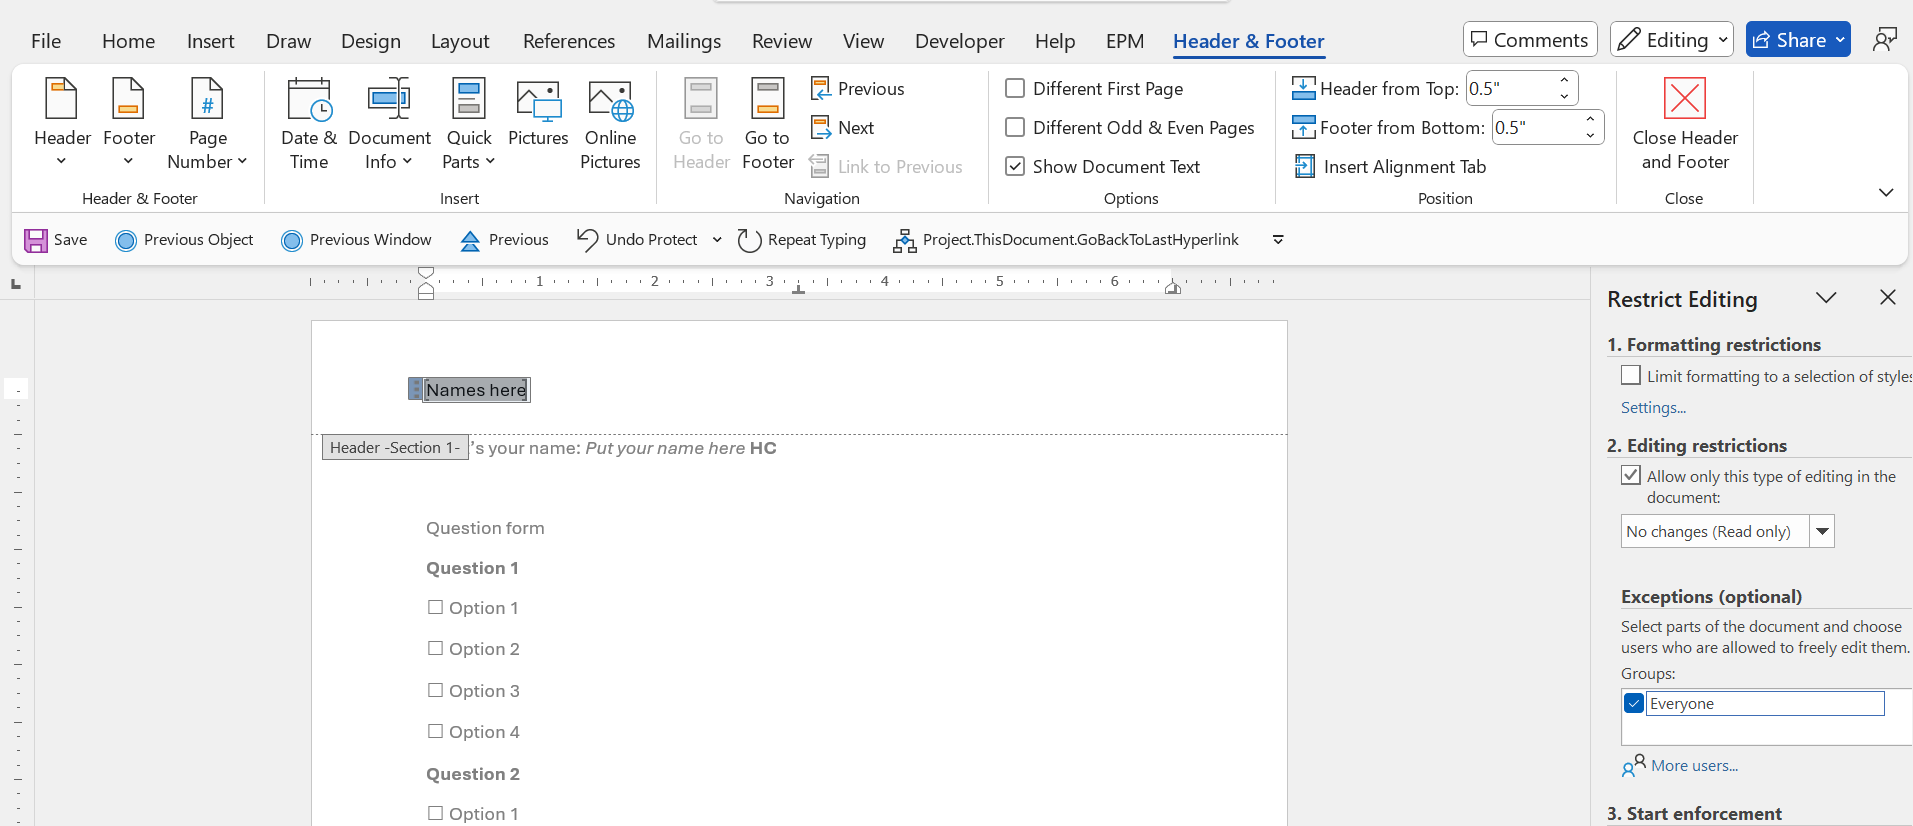This screenshot has height=826, width=1913.
Task: Close the Restrict Editing pane
Action: tap(1888, 297)
